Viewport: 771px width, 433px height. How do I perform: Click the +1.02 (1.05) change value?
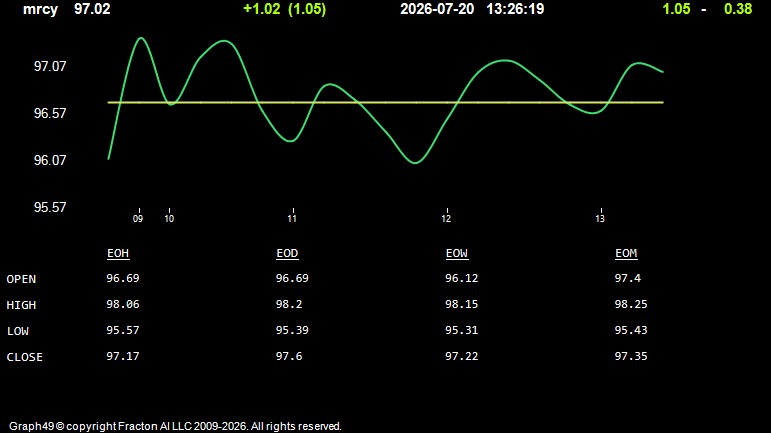[285, 9]
